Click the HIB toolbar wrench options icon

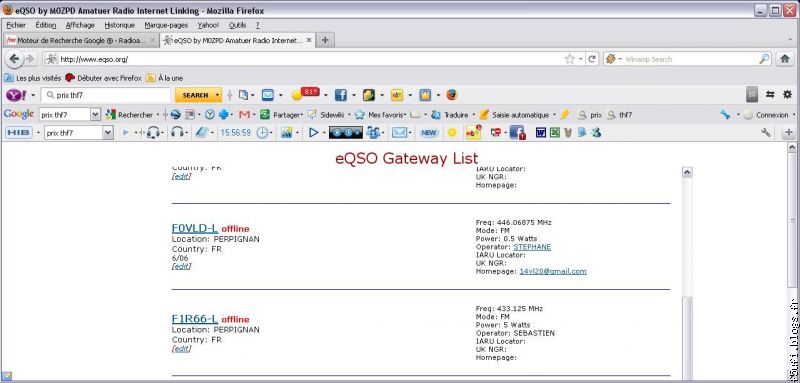(765, 133)
